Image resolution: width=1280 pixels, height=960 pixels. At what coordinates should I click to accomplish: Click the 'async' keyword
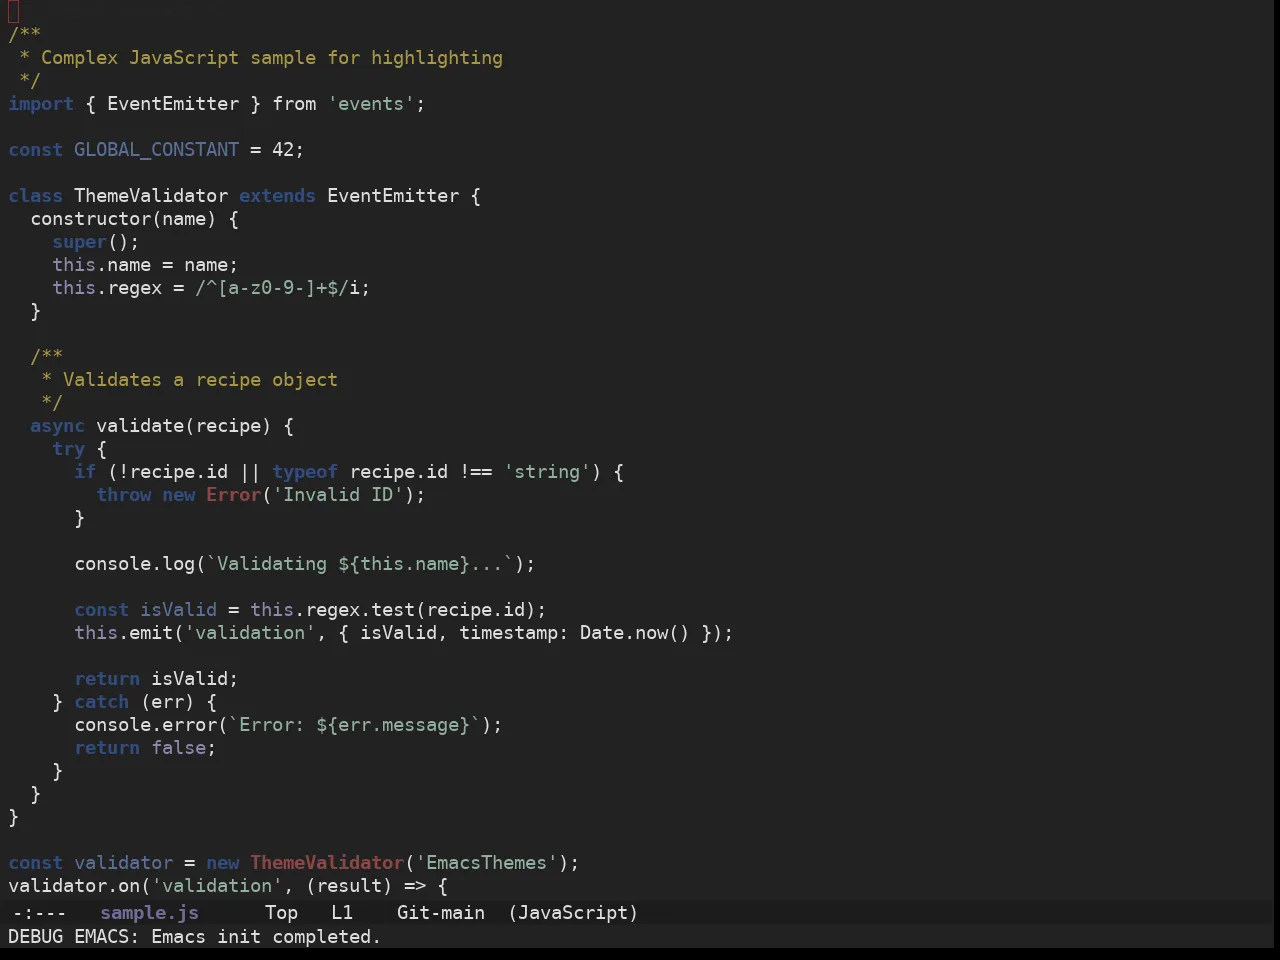57,425
